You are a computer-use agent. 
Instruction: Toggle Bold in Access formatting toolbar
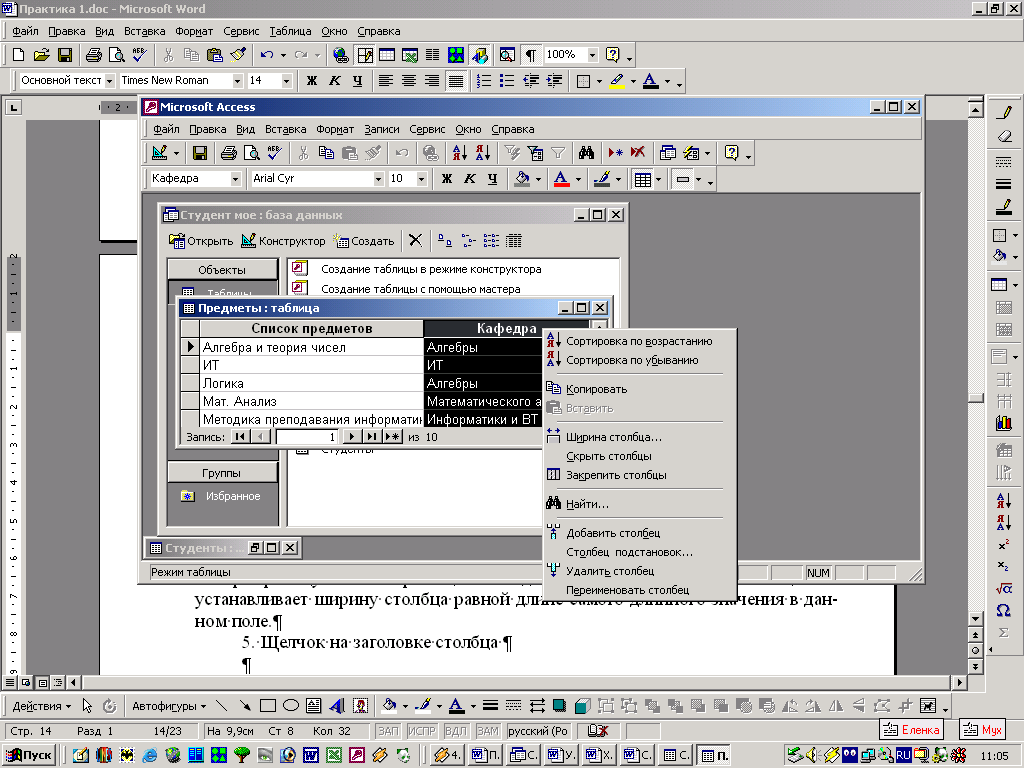(447, 178)
